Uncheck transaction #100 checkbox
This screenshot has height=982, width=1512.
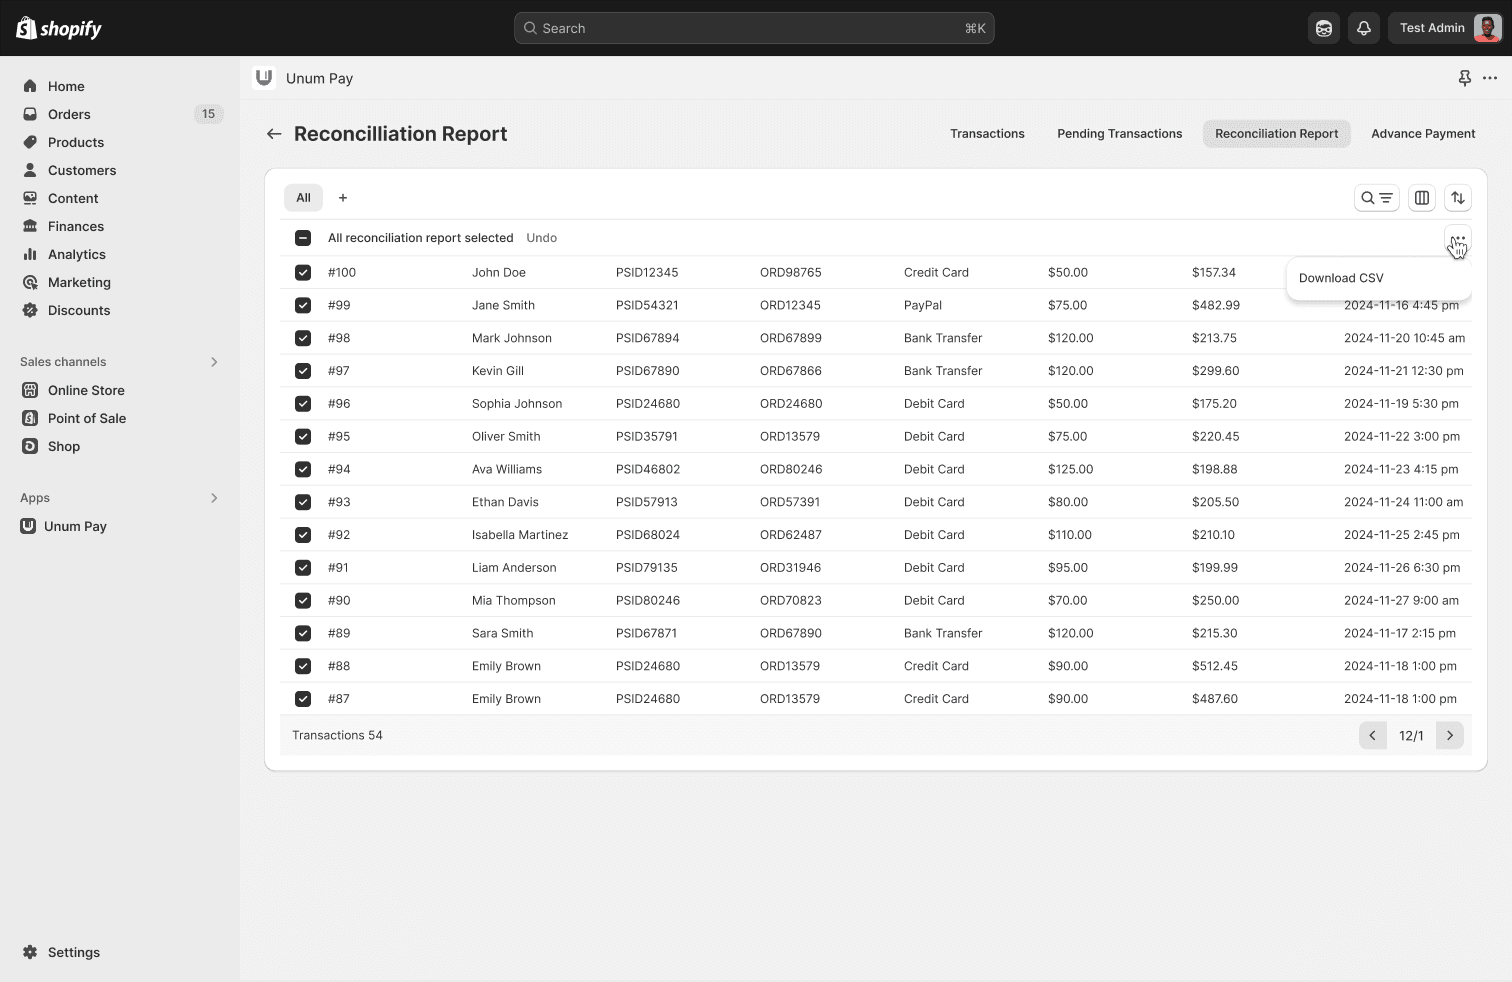(303, 272)
